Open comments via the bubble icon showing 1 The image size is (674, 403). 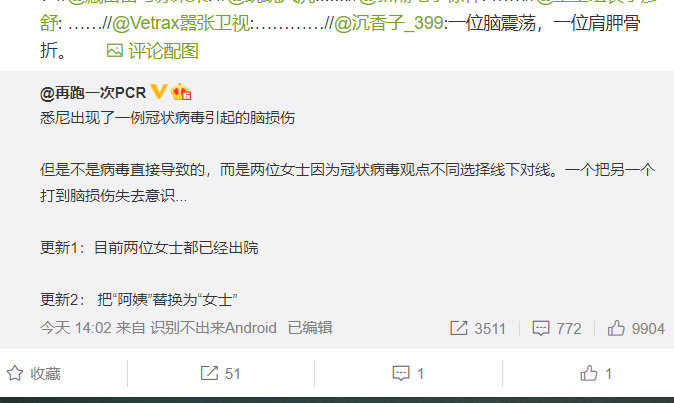(401, 373)
